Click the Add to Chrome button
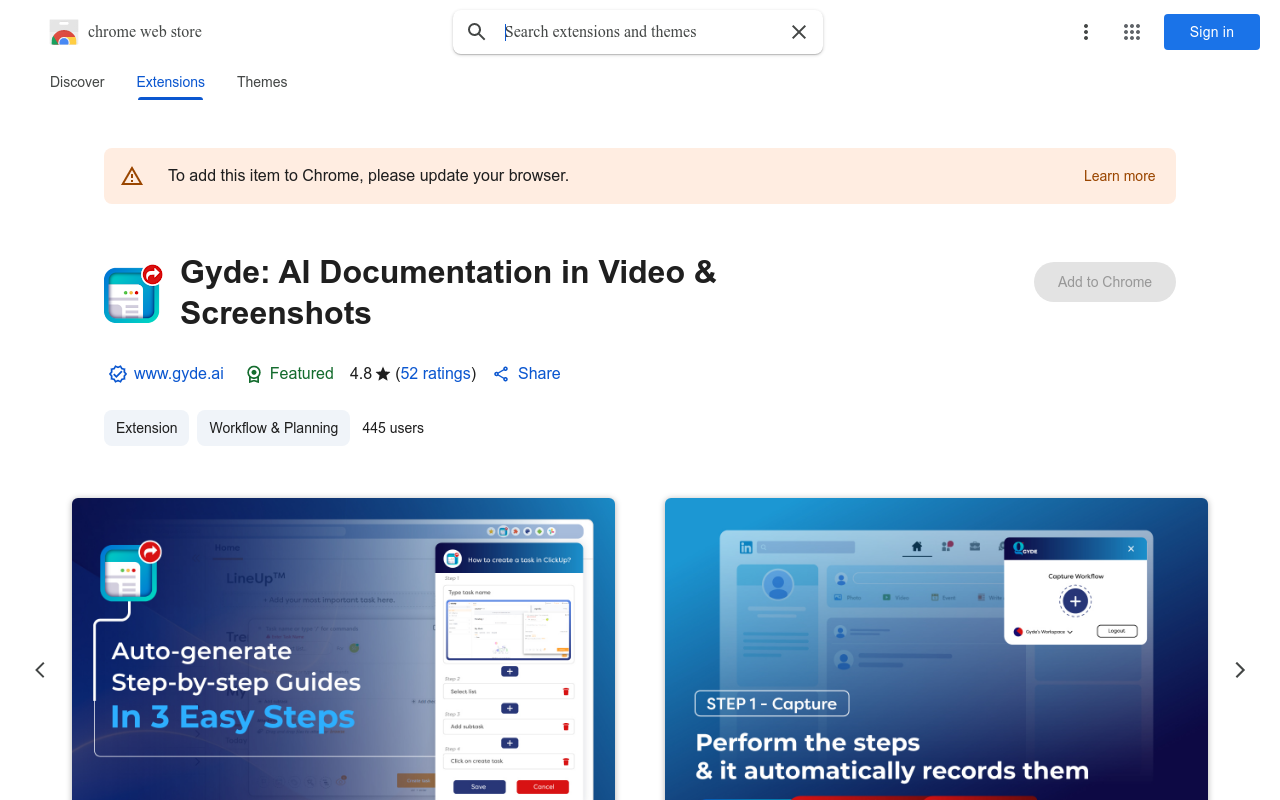The width and height of the screenshot is (1280, 800). click(1105, 282)
